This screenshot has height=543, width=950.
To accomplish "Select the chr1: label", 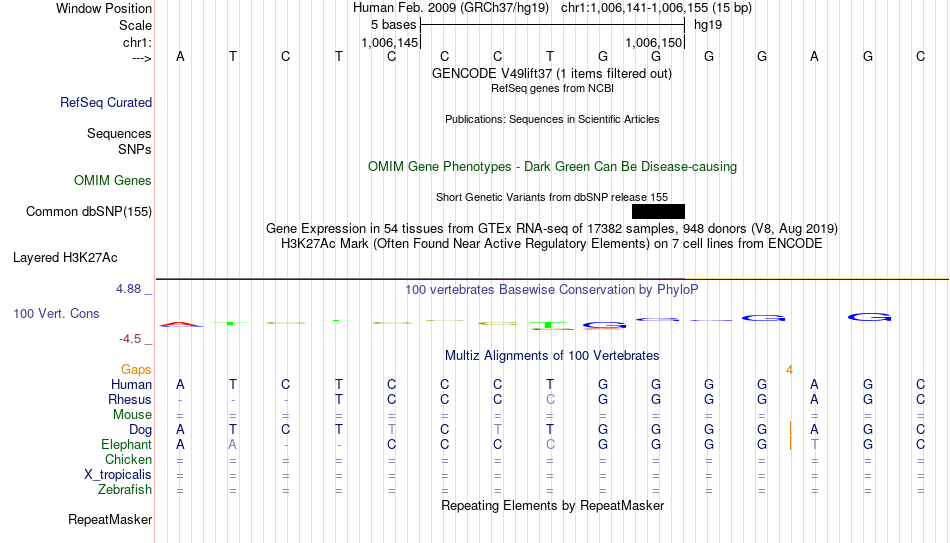I will point(137,42).
